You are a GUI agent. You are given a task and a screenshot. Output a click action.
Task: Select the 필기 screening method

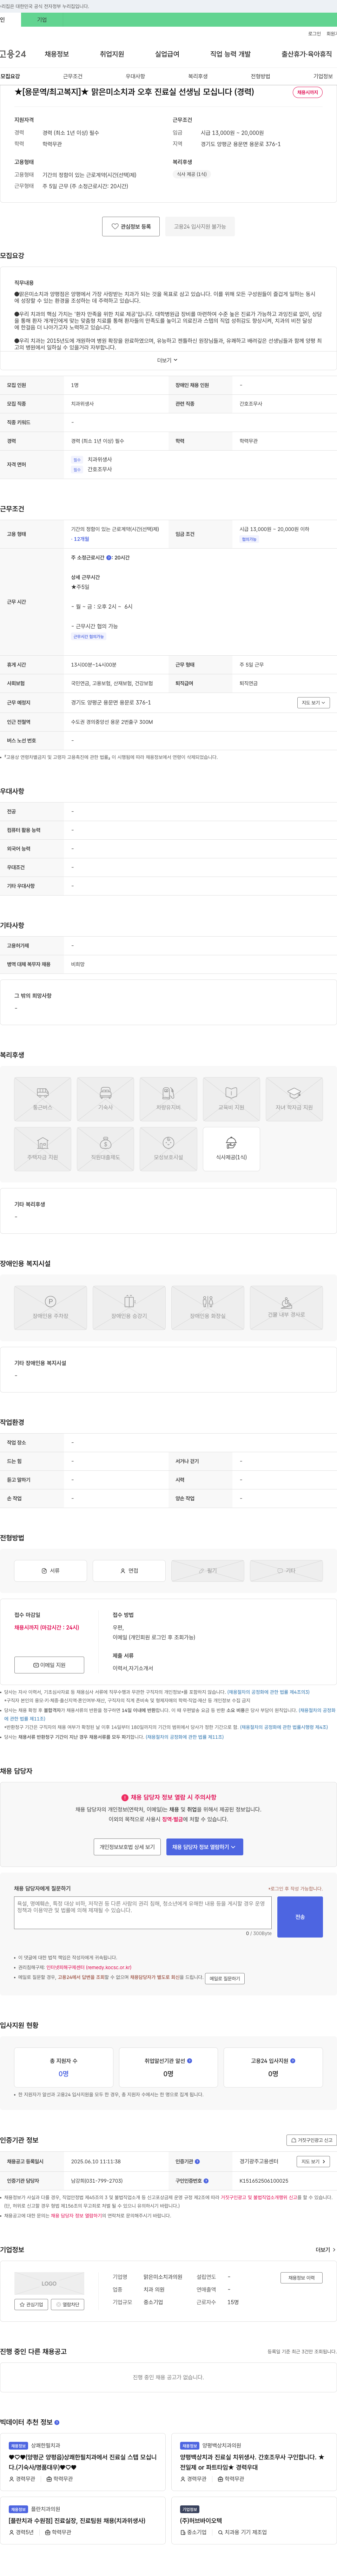click(x=208, y=1571)
